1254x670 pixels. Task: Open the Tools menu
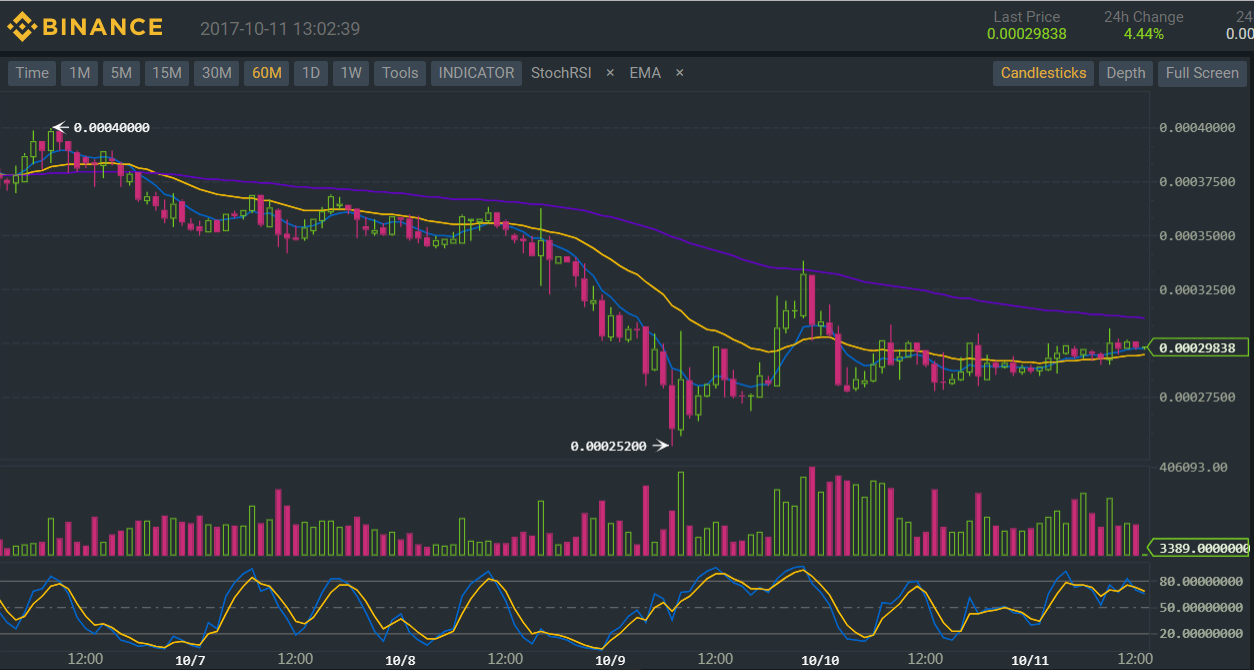(x=400, y=73)
